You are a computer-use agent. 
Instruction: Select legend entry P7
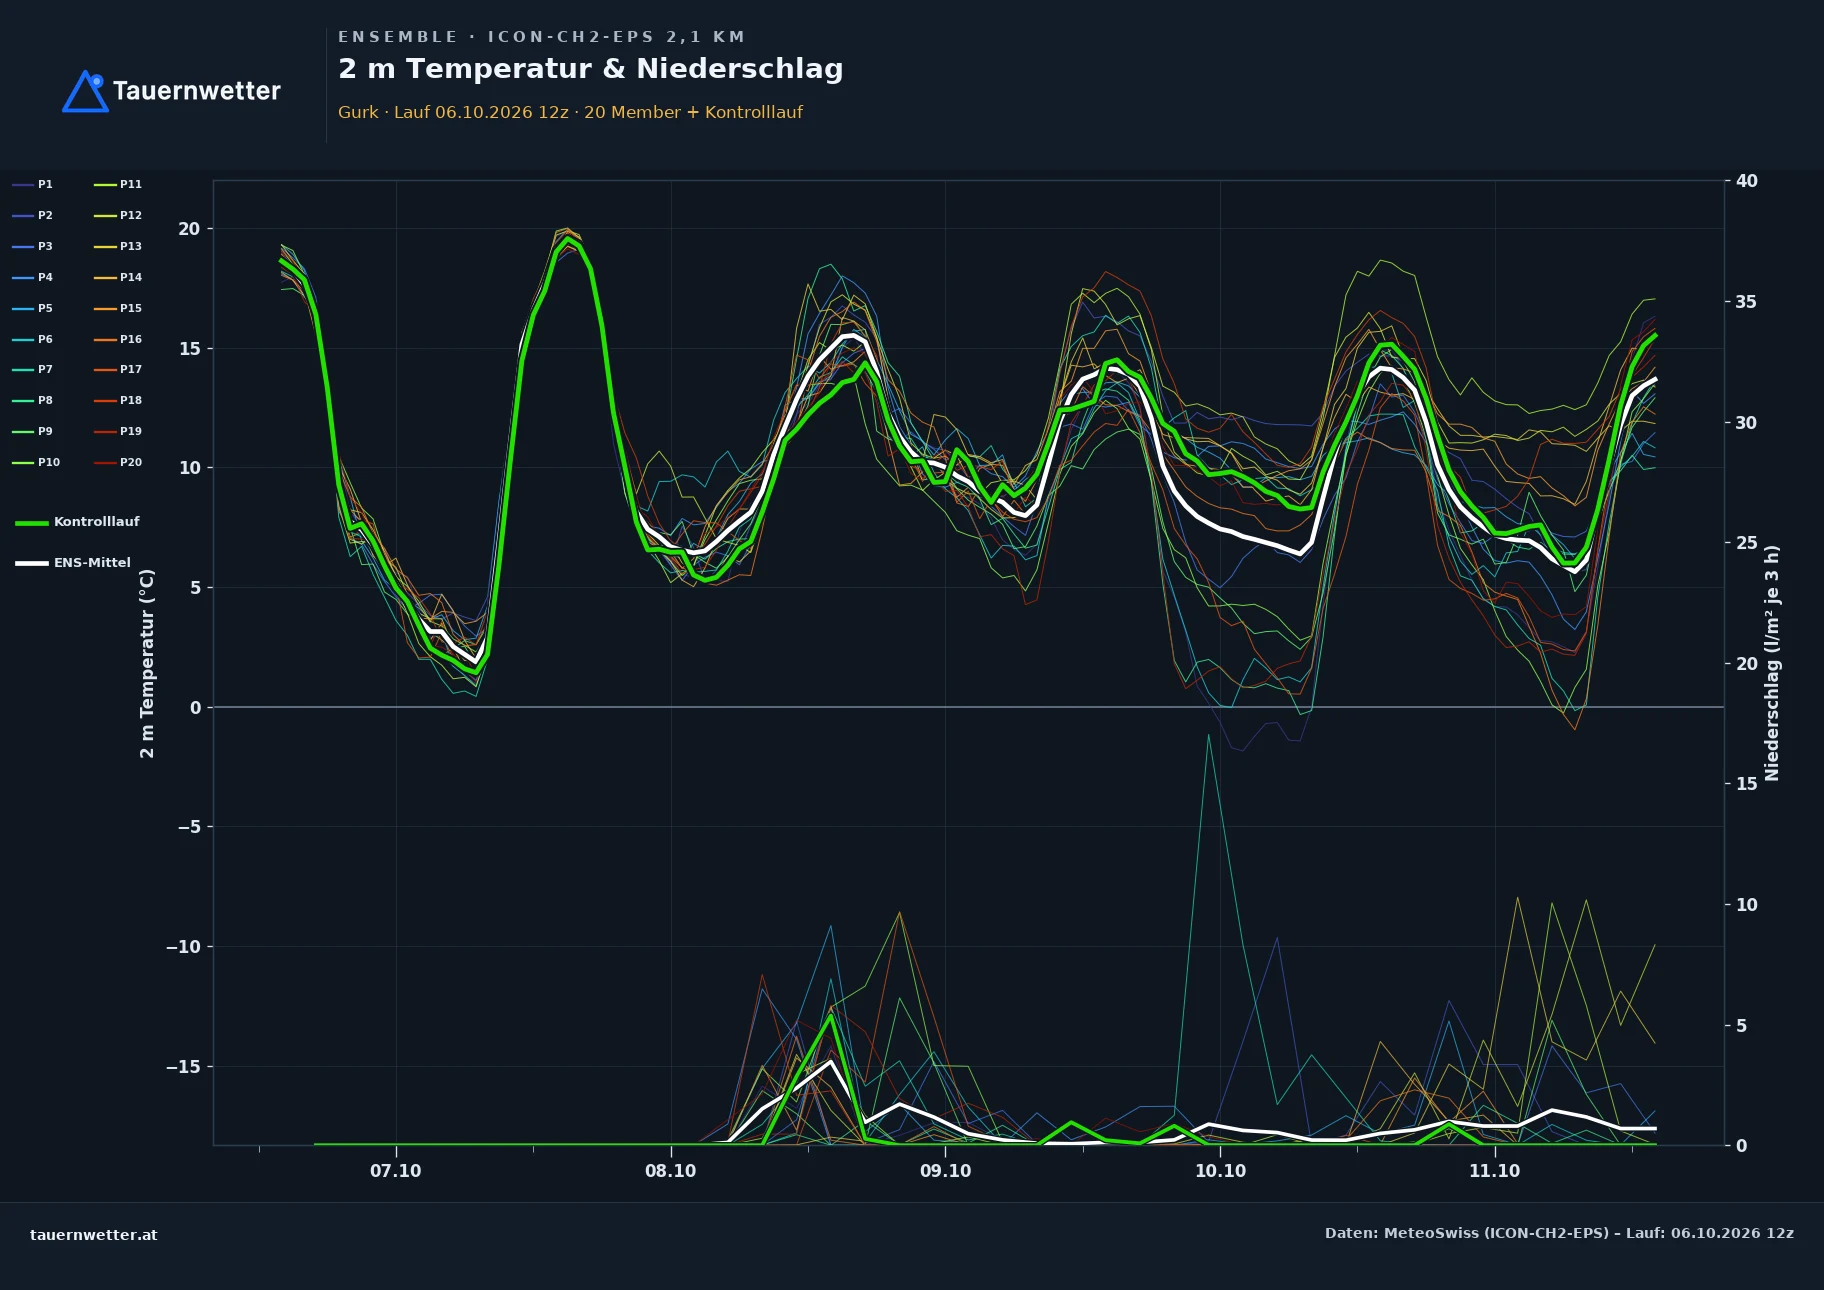tap(32, 369)
